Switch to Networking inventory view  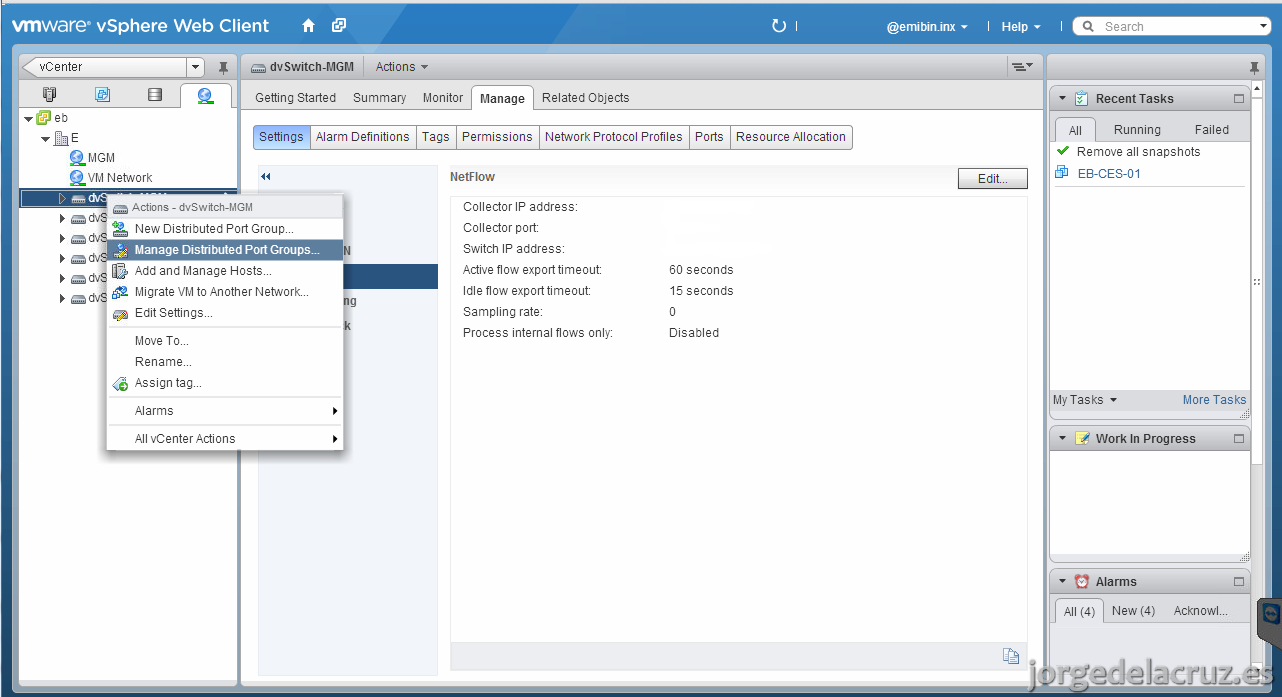[x=205, y=95]
